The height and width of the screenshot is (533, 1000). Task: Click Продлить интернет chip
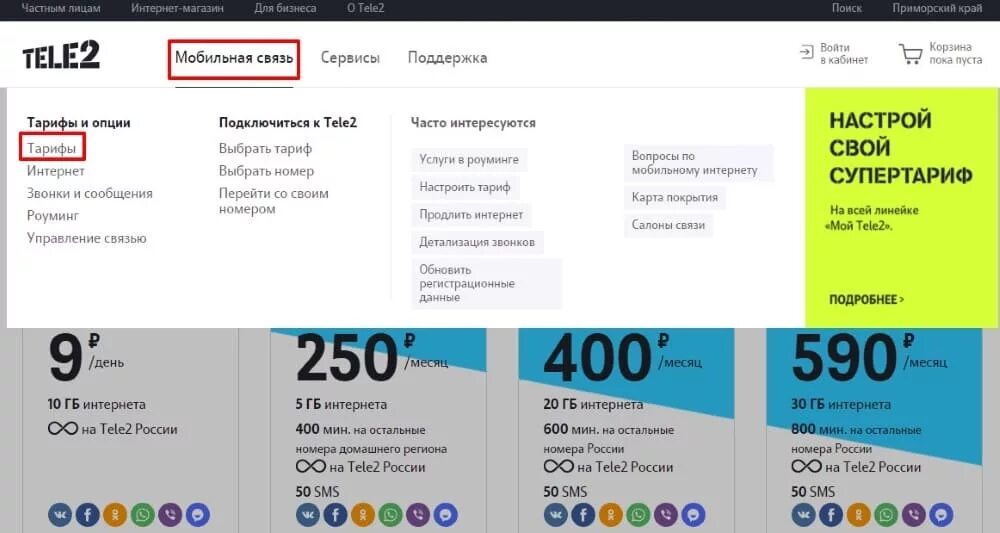click(x=471, y=214)
